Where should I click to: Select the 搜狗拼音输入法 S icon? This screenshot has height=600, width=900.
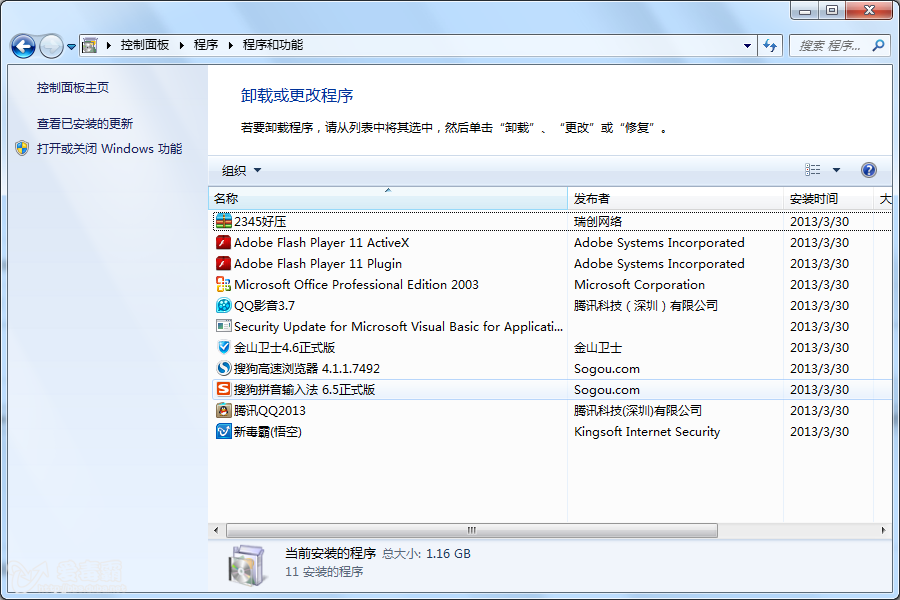point(223,389)
